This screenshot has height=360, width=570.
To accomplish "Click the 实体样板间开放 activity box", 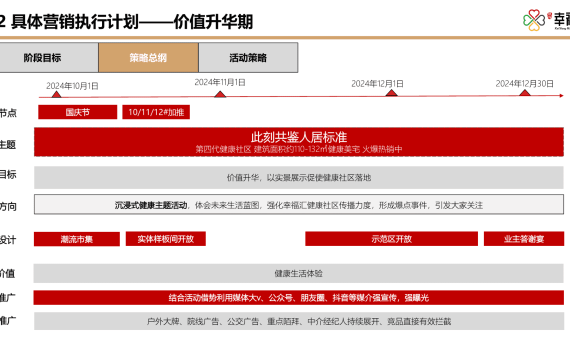I will (x=166, y=239).
